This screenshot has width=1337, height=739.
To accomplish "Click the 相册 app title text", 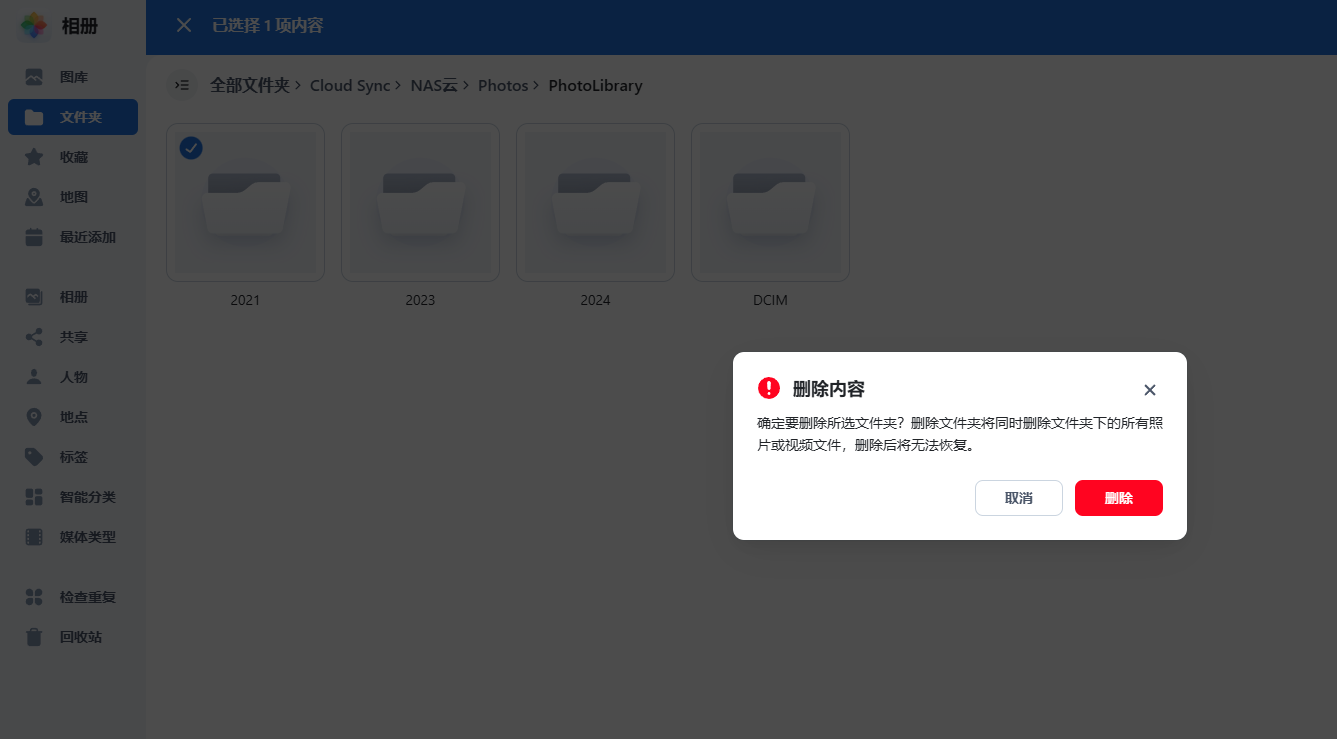I will (79, 26).
